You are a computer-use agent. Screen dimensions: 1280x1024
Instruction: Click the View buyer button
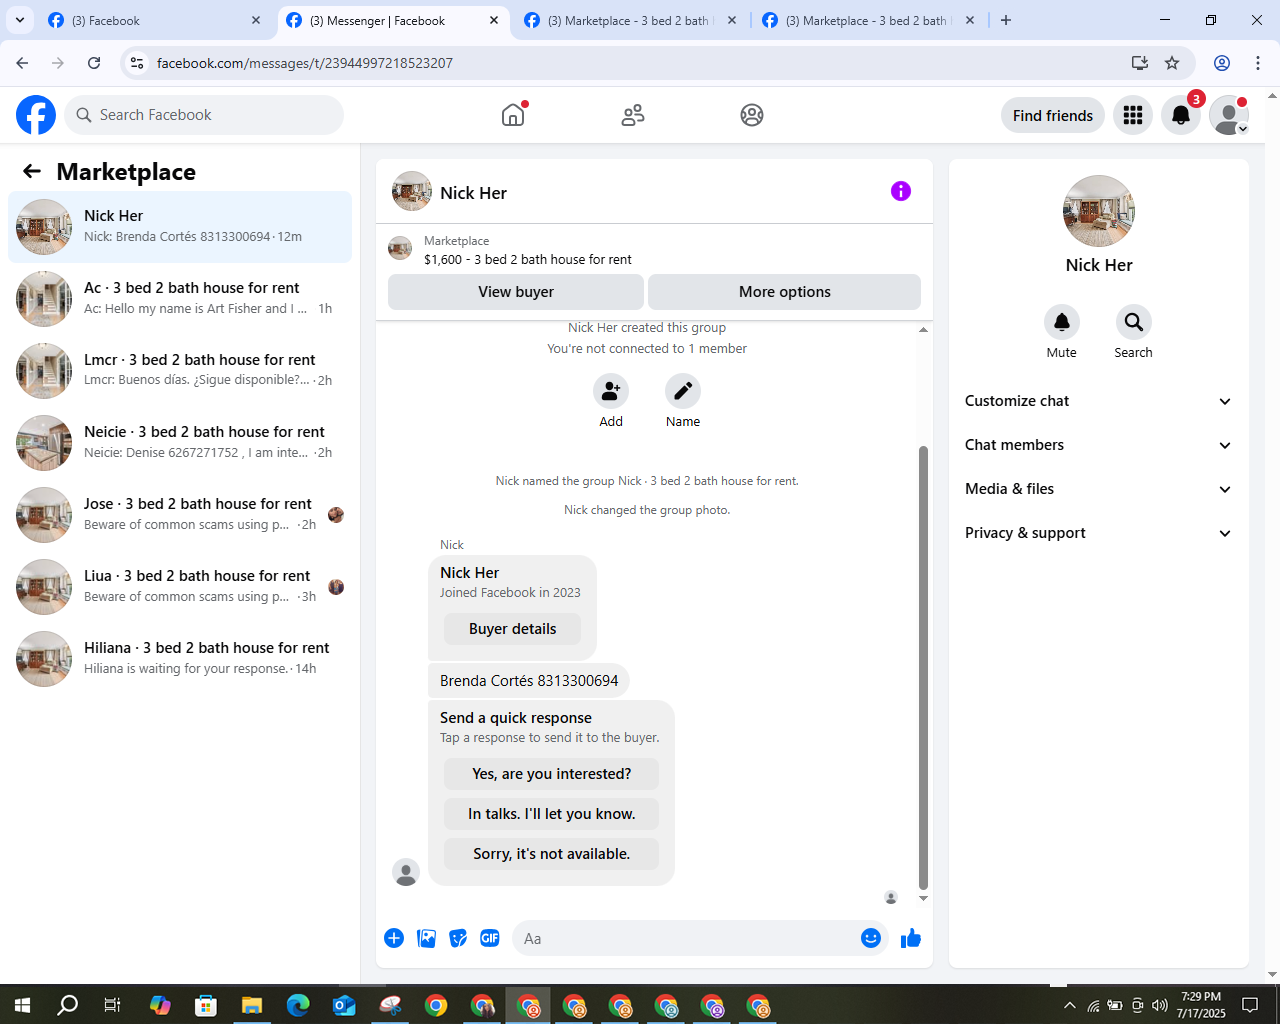point(516,292)
